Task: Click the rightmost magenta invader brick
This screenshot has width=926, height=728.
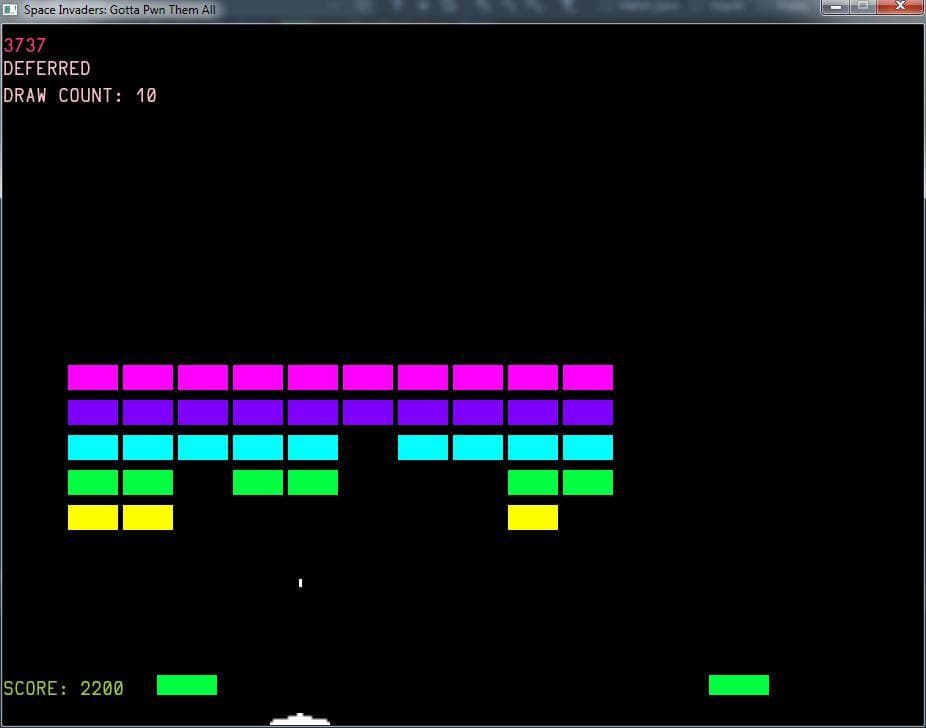Action: click(588, 377)
